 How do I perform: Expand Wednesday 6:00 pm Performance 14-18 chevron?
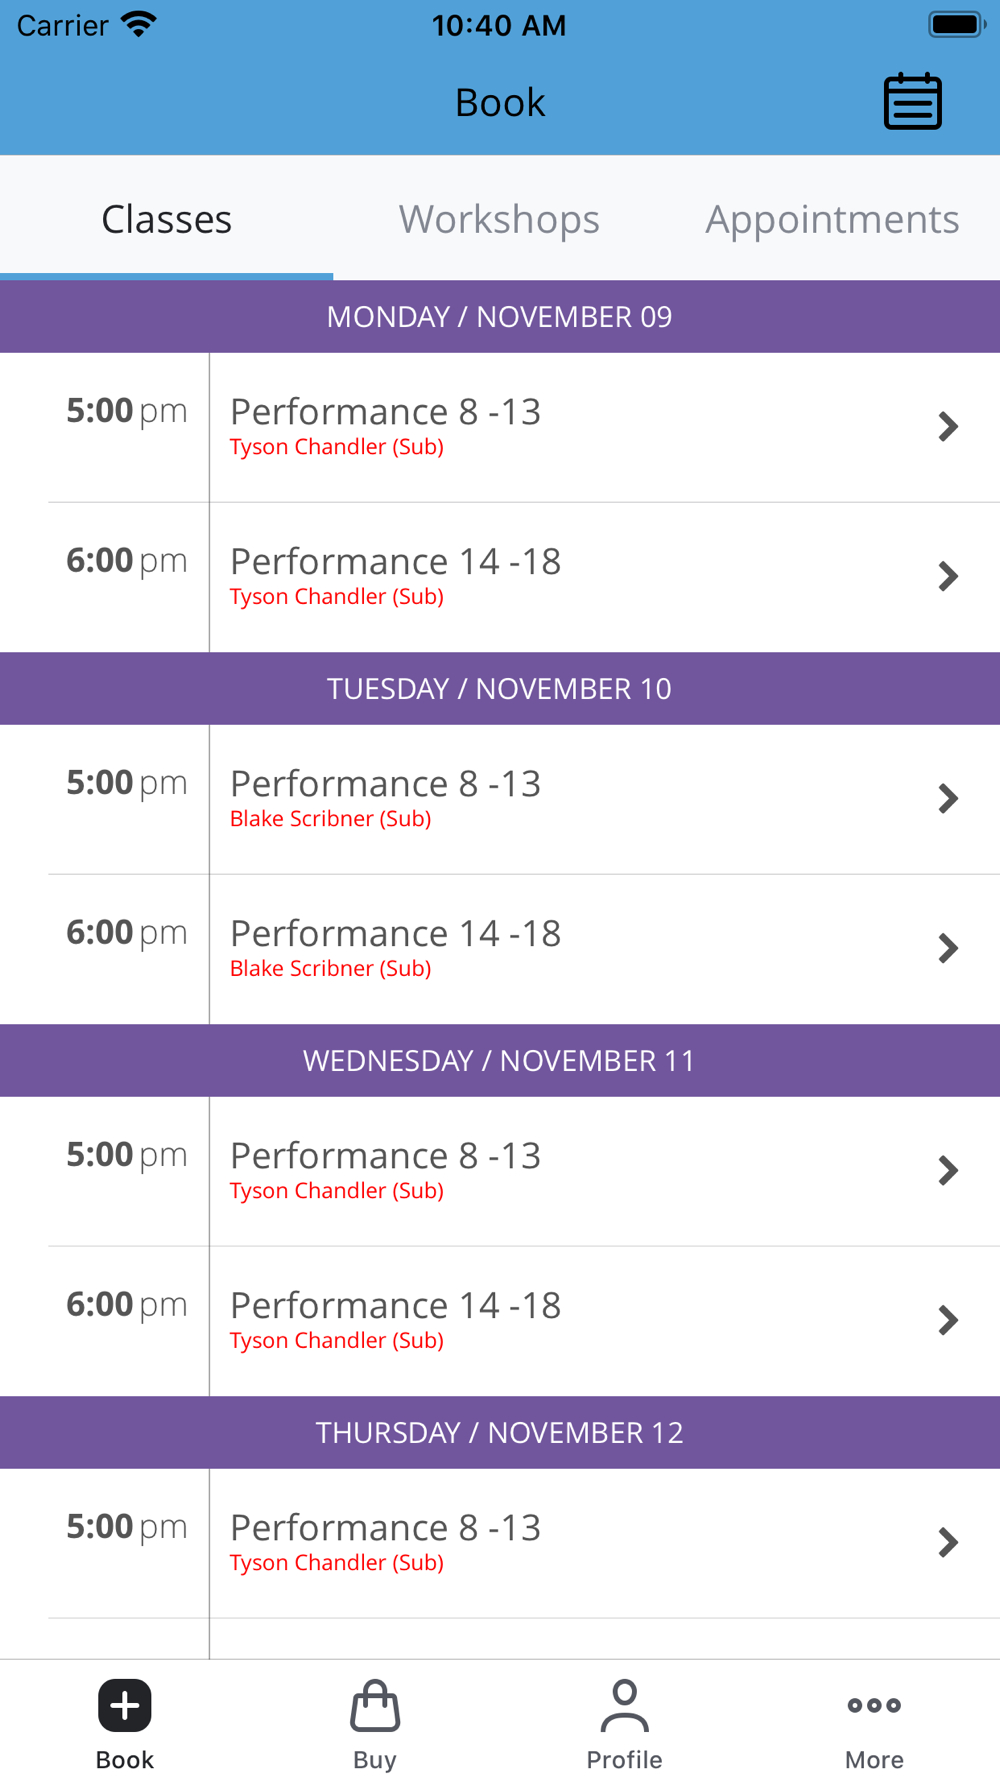coord(948,1321)
